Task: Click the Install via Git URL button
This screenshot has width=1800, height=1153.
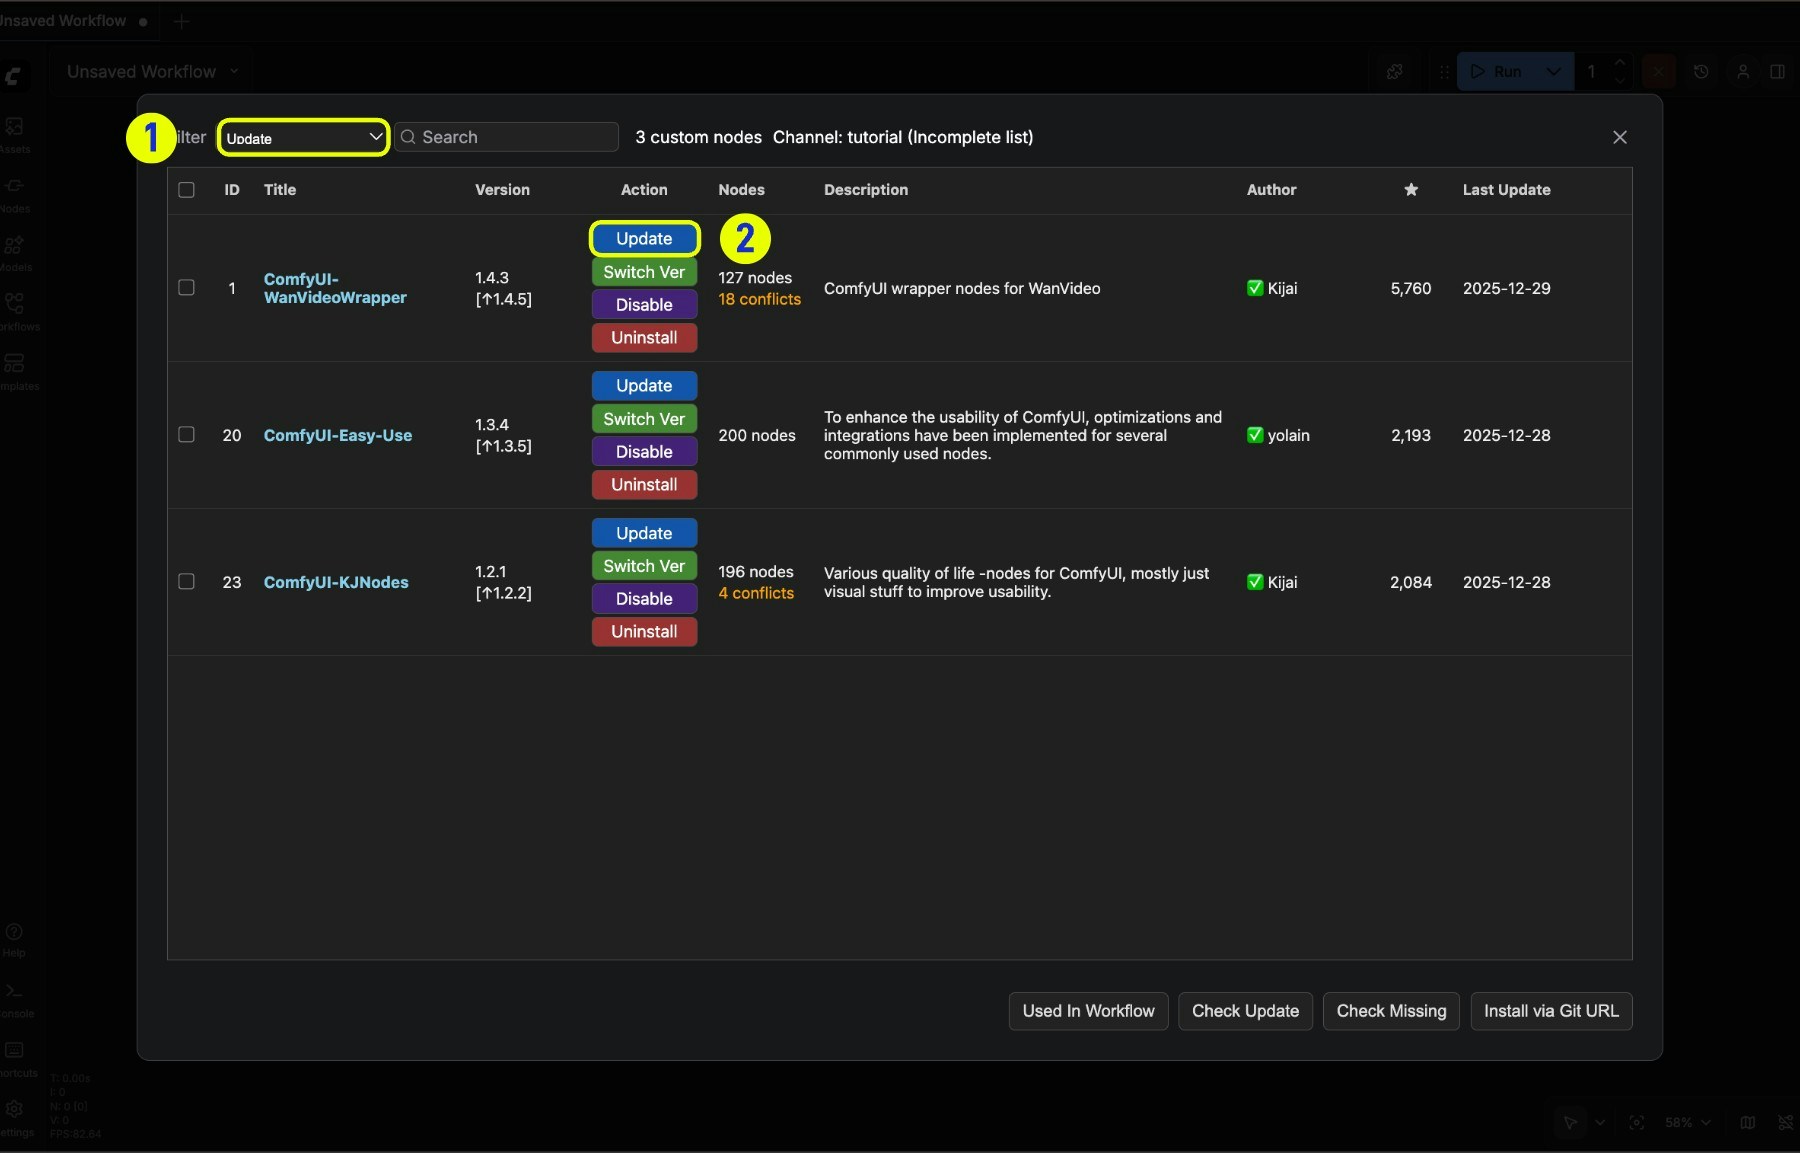Action: (x=1551, y=1011)
